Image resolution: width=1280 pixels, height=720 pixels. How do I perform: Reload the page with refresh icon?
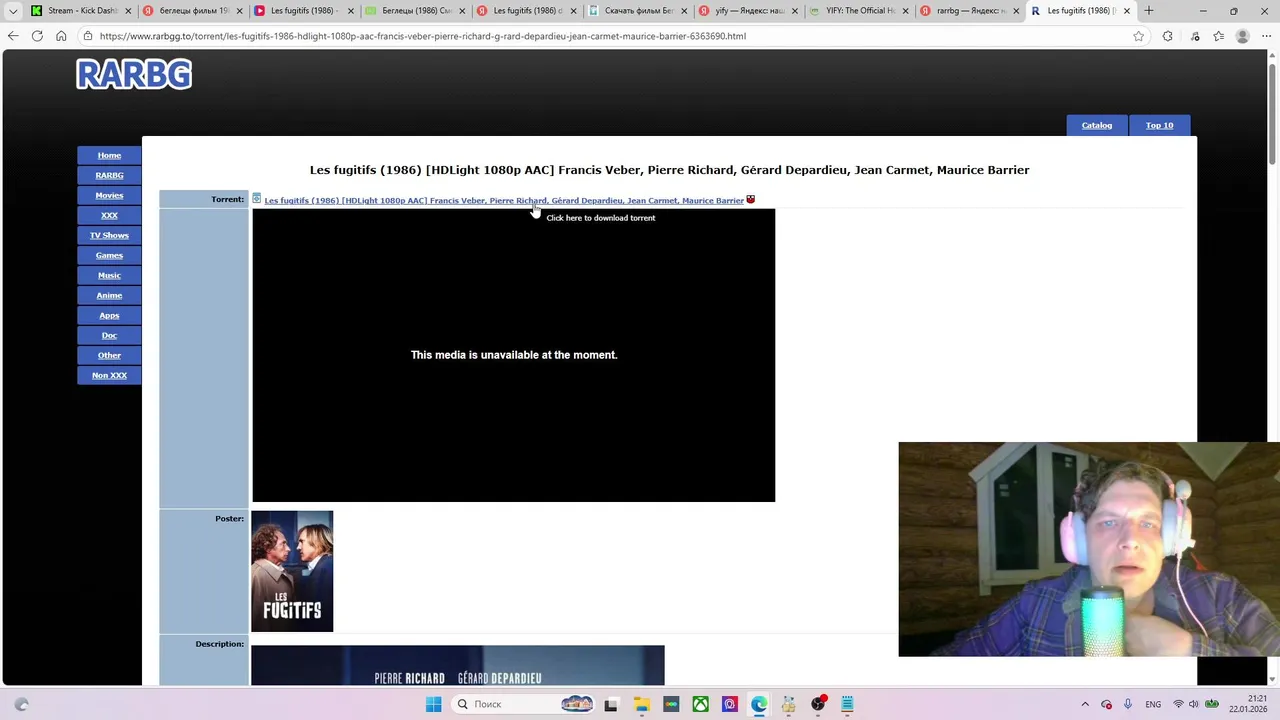[x=37, y=36]
